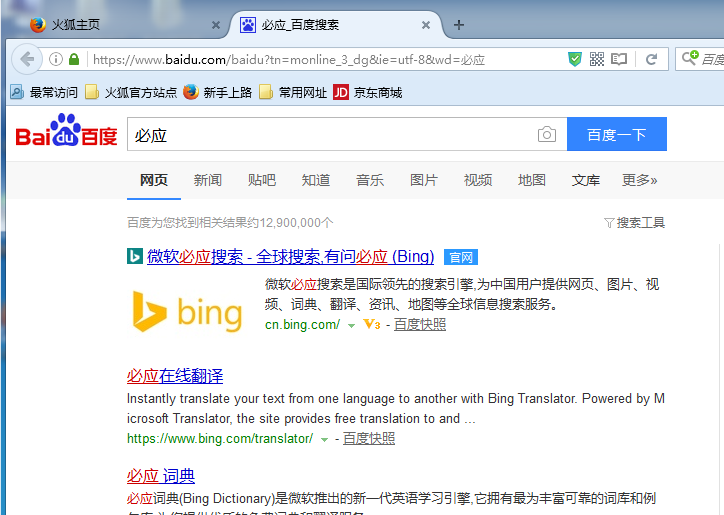
Task: Click result count text 百度为您找到相关结果约12,900,000个
Action: click(x=230, y=223)
